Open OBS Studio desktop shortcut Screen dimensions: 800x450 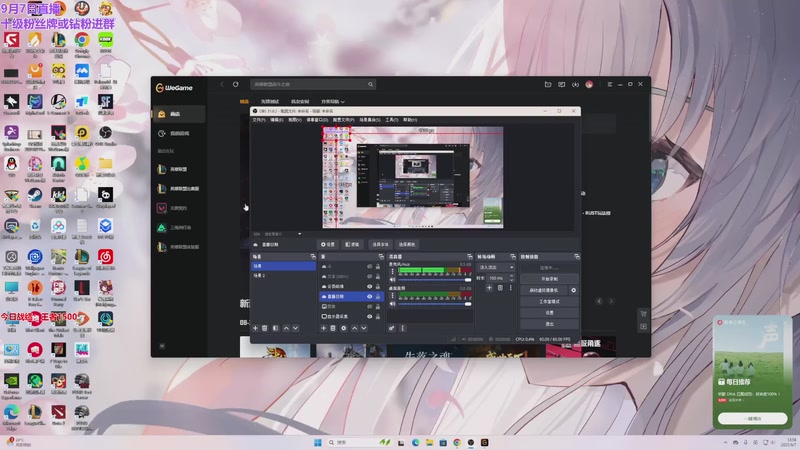tap(105, 136)
